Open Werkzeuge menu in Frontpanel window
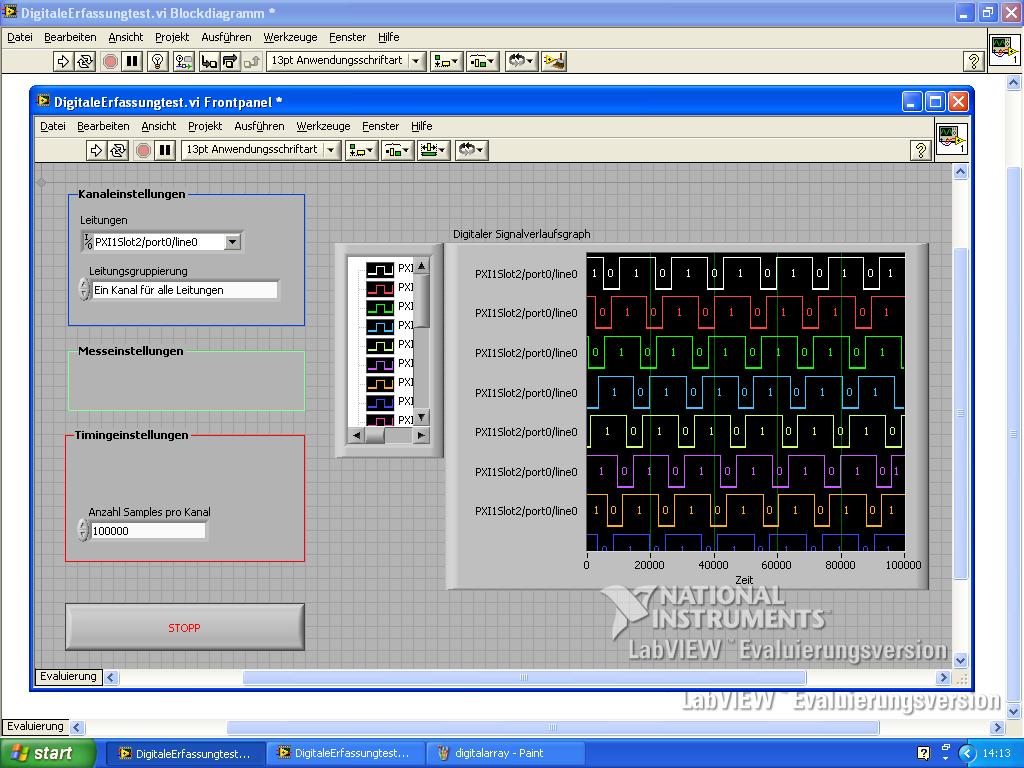 pos(323,126)
